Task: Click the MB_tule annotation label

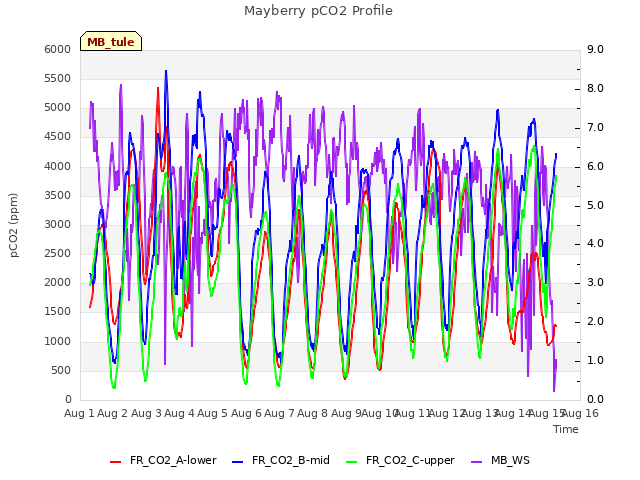Action: pos(111,42)
